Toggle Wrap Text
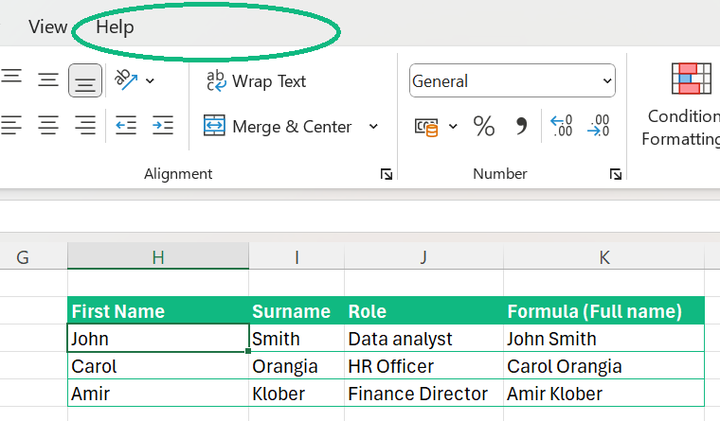This screenshot has height=421, width=720. pyautogui.click(x=256, y=81)
